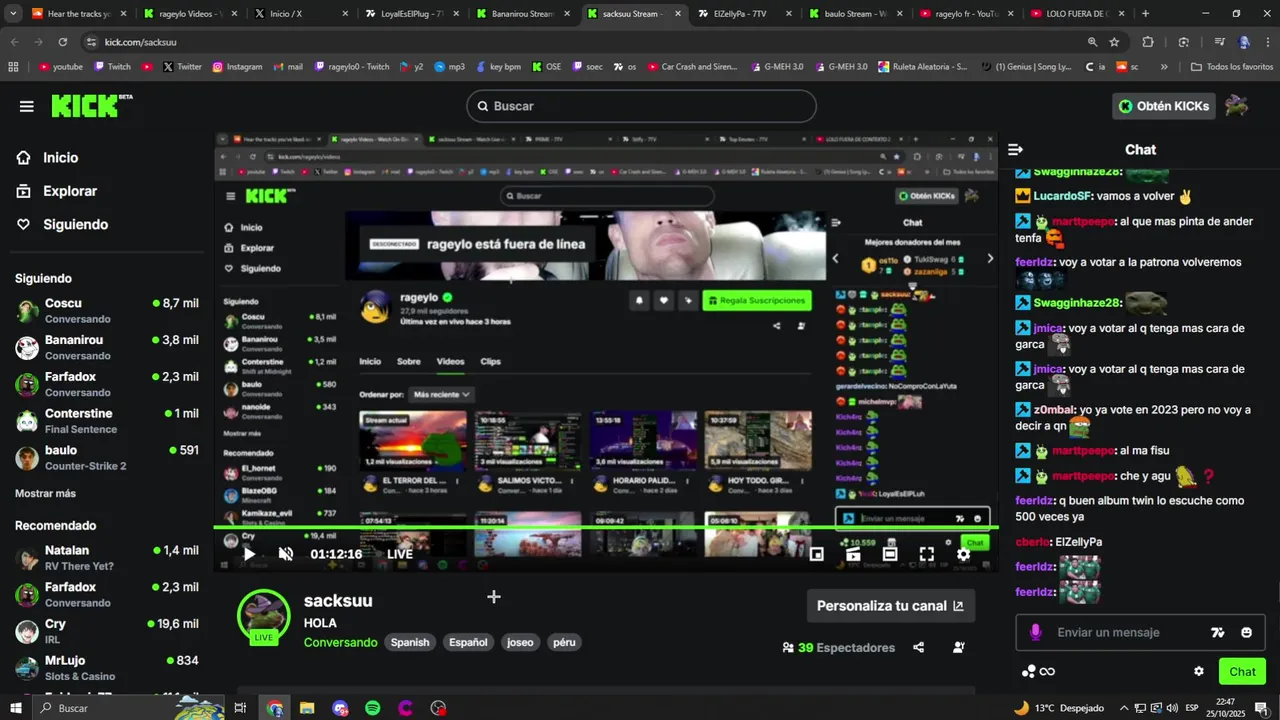Bookmark this page with star icon

(1114, 42)
